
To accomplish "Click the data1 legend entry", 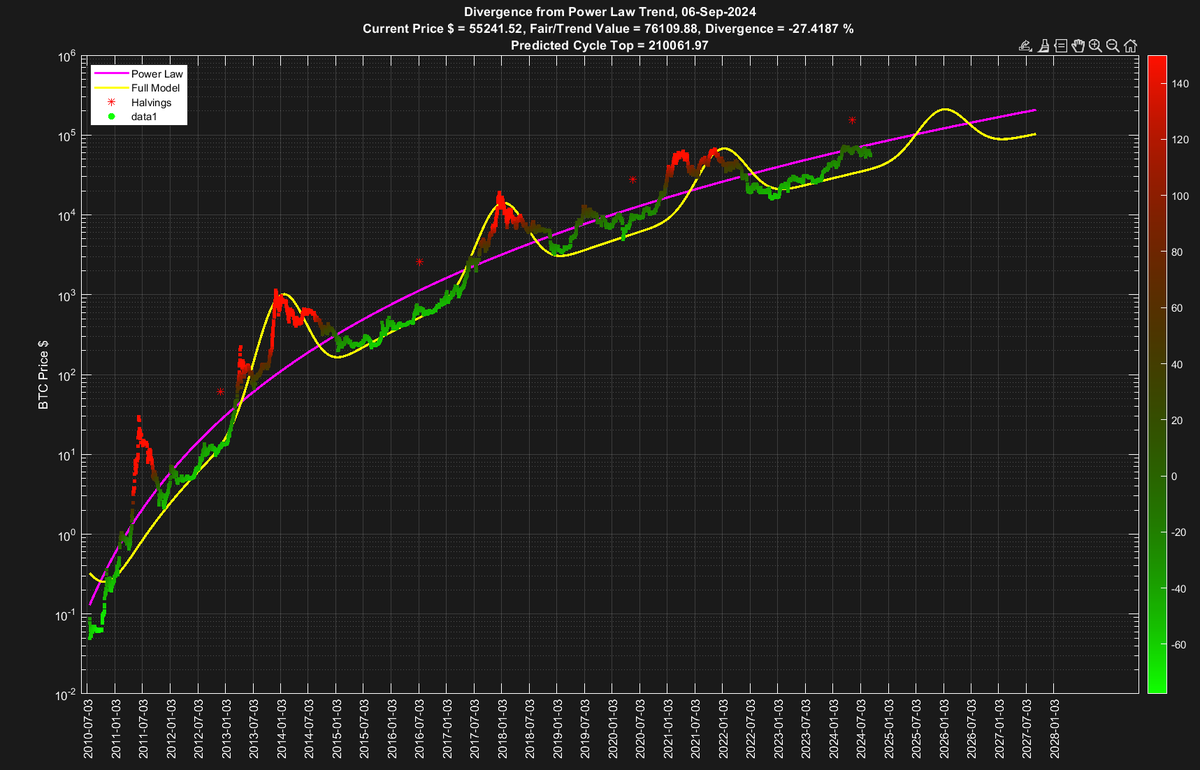I will coord(146,117).
